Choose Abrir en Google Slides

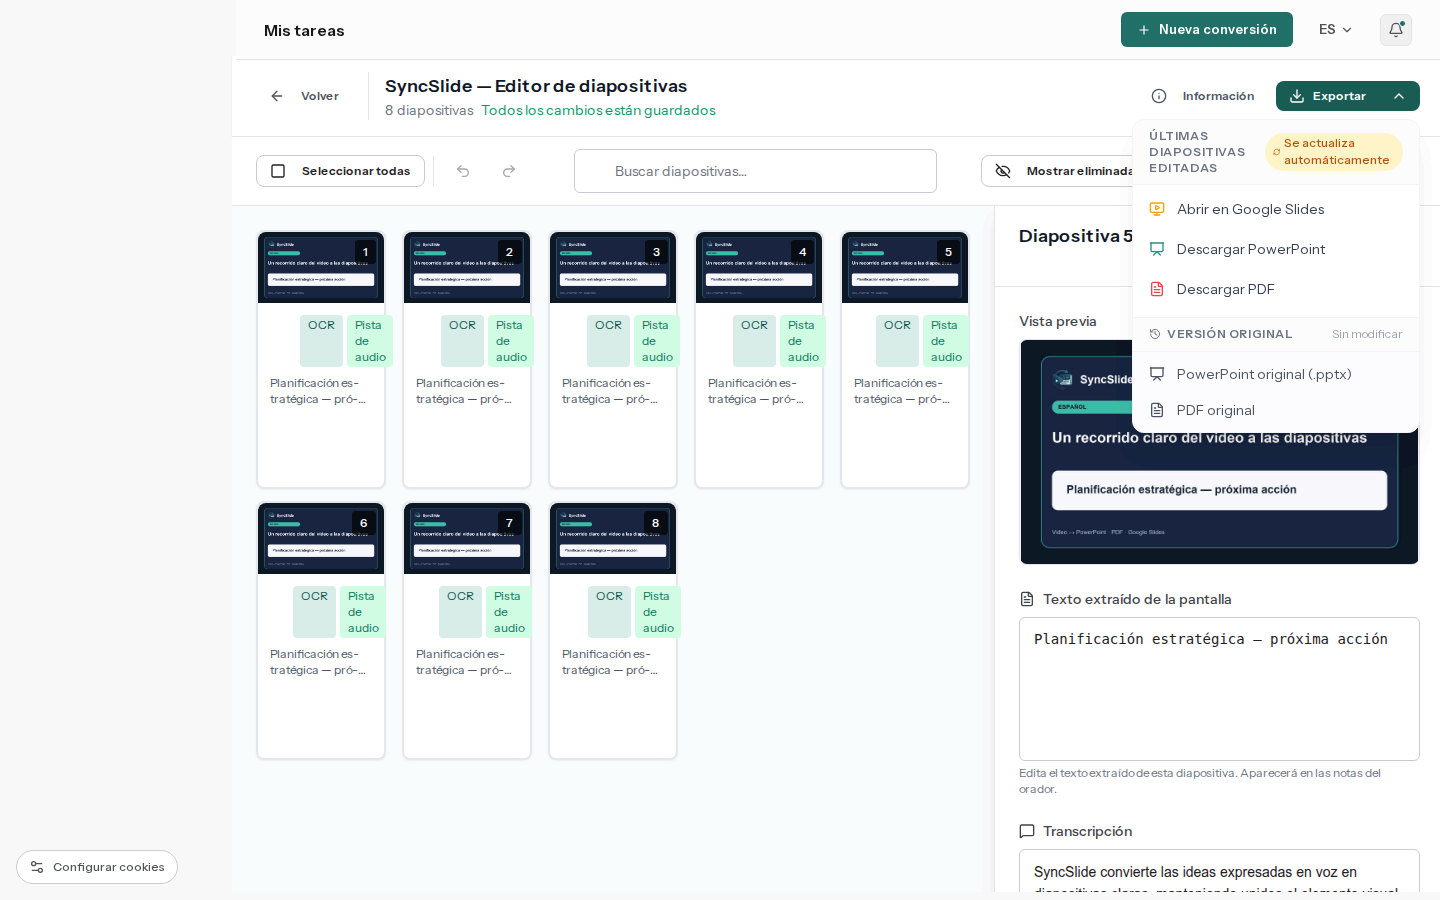coord(1276,209)
